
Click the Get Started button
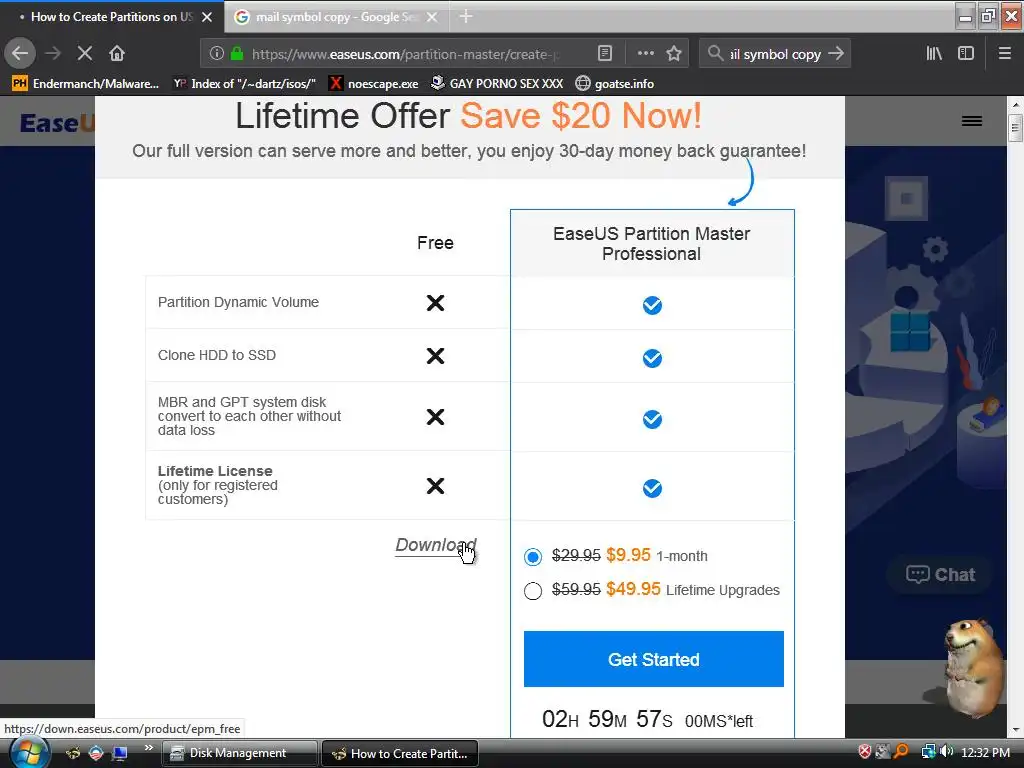click(x=654, y=659)
